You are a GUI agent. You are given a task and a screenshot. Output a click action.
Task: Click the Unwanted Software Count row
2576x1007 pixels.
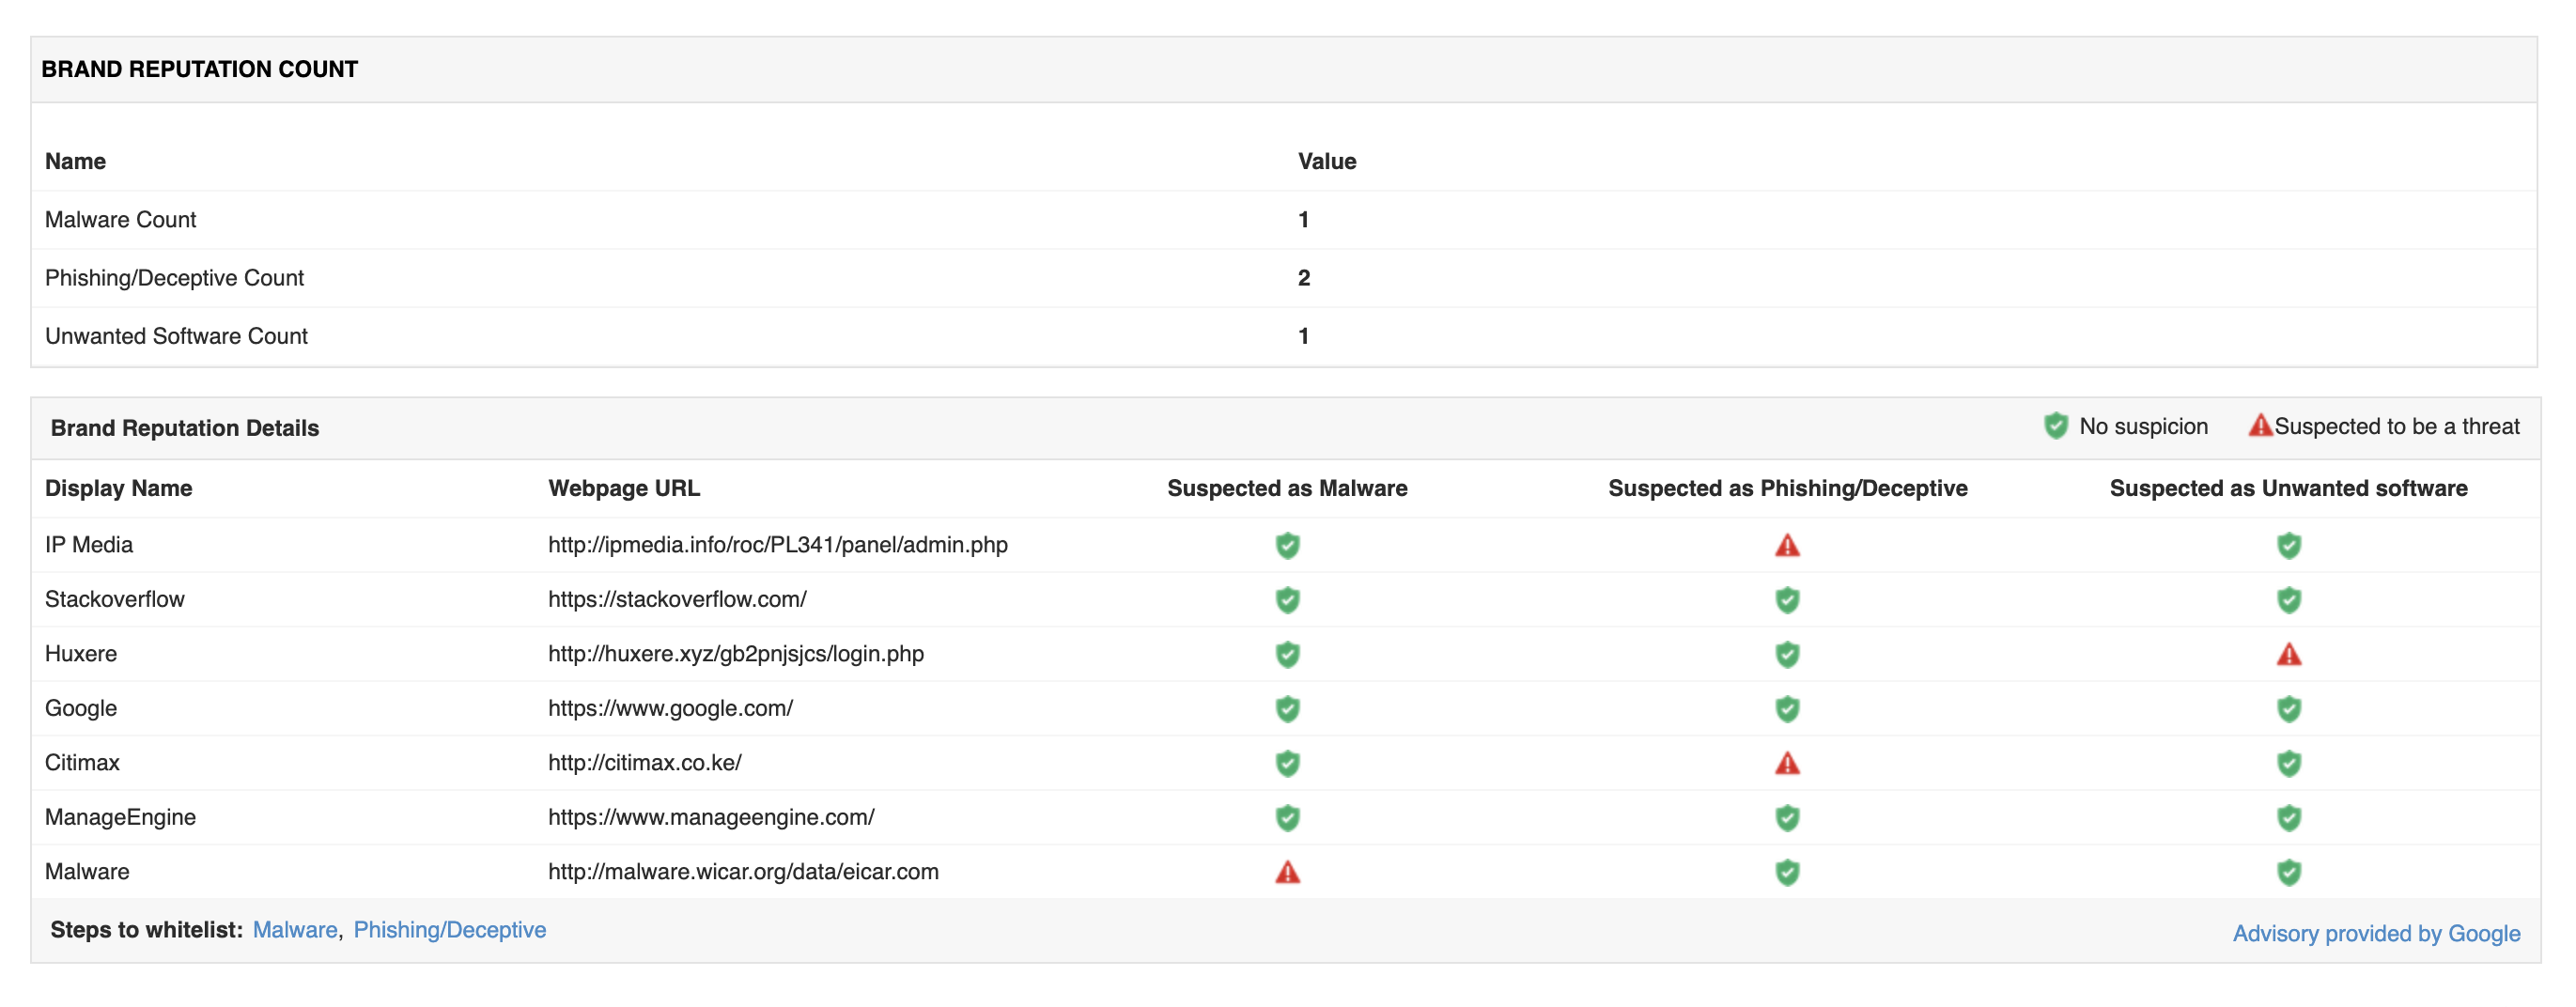(x=177, y=336)
